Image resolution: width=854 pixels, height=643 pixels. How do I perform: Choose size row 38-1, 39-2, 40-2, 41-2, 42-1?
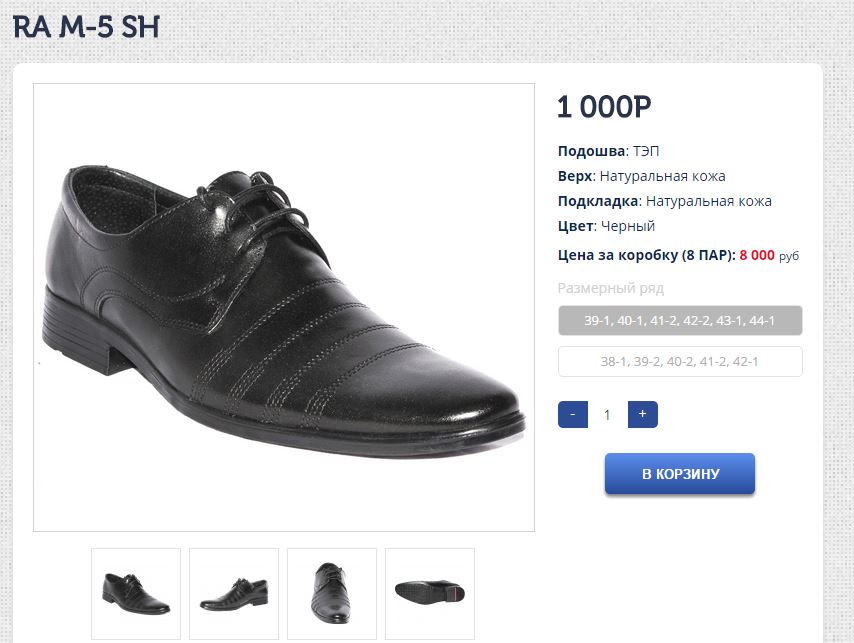680,362
